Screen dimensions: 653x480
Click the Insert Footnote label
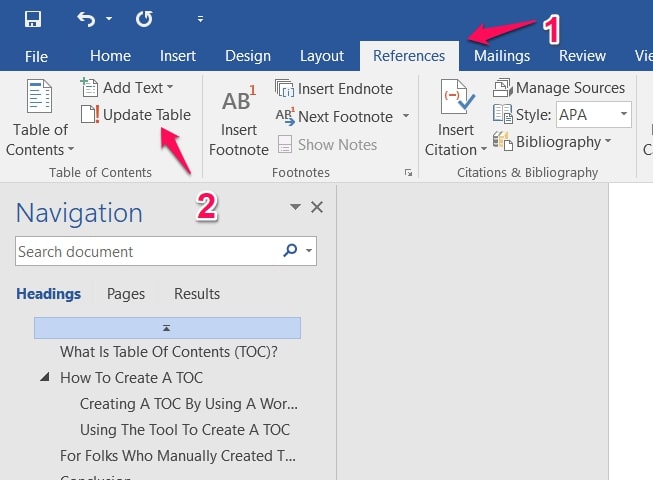click(x=239, y=140)
